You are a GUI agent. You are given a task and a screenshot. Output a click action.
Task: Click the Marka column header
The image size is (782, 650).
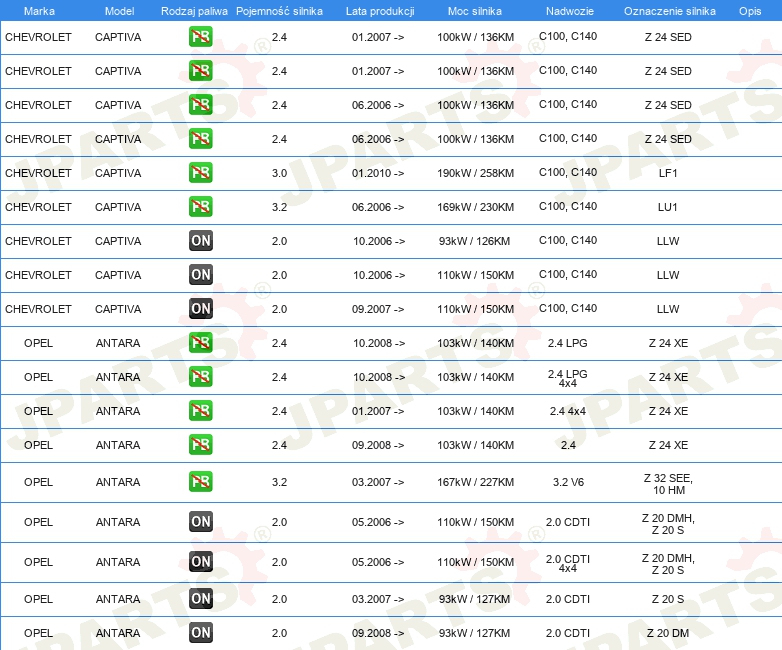[x=38, y=11]
